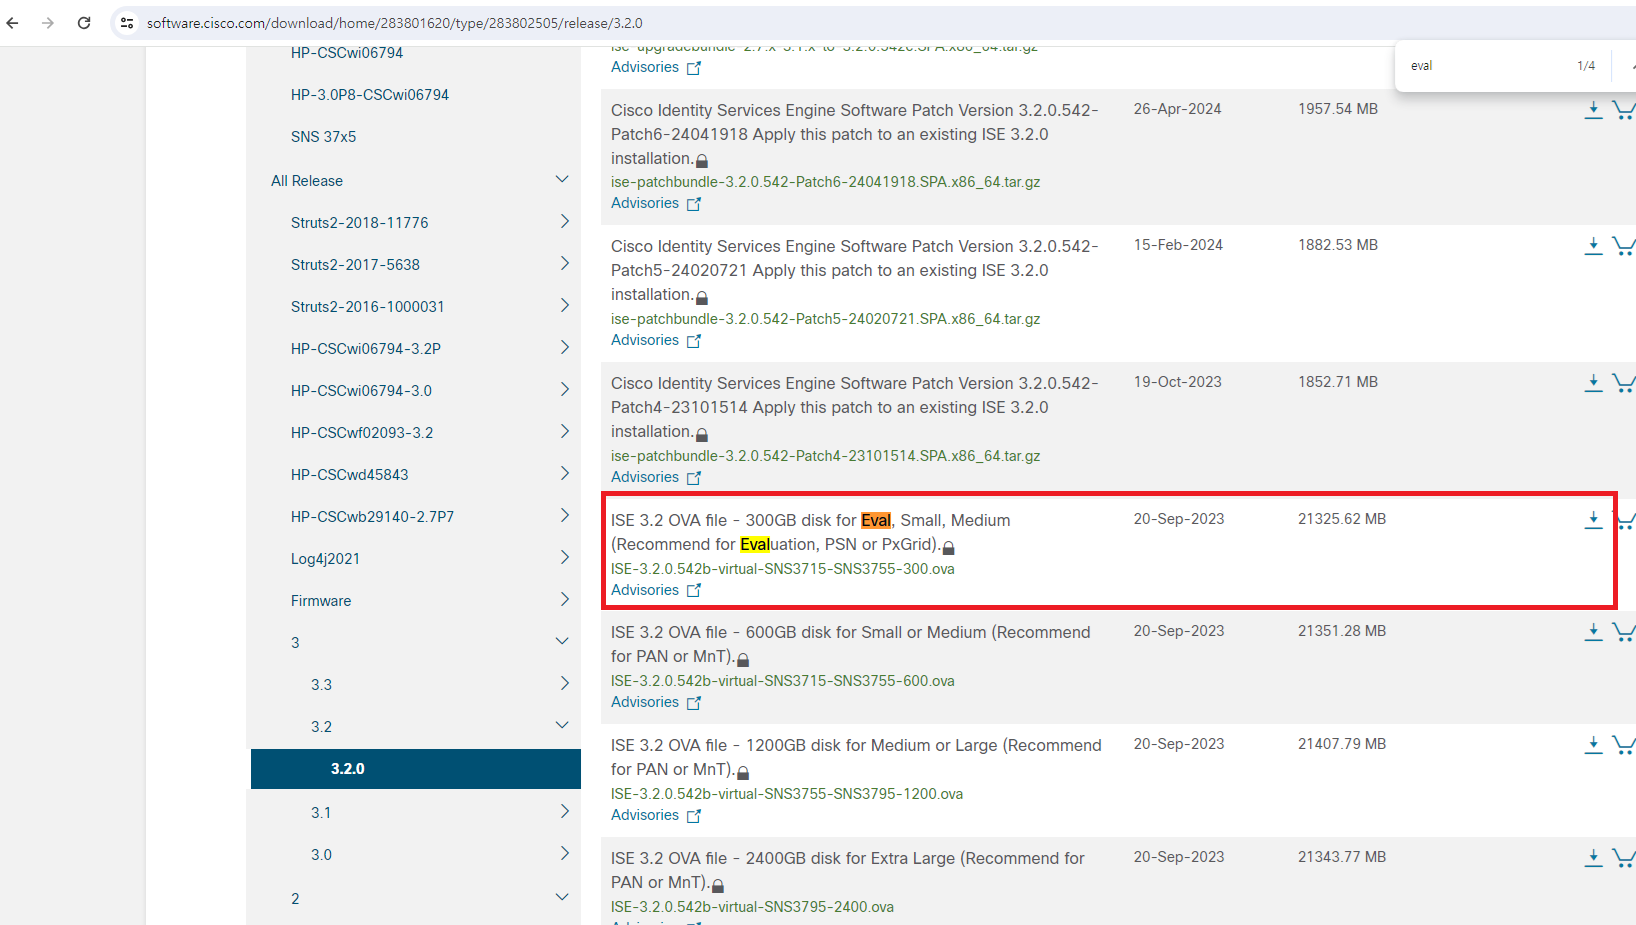Click the find-in-page field containing 'eval'

coord(1485,66)
